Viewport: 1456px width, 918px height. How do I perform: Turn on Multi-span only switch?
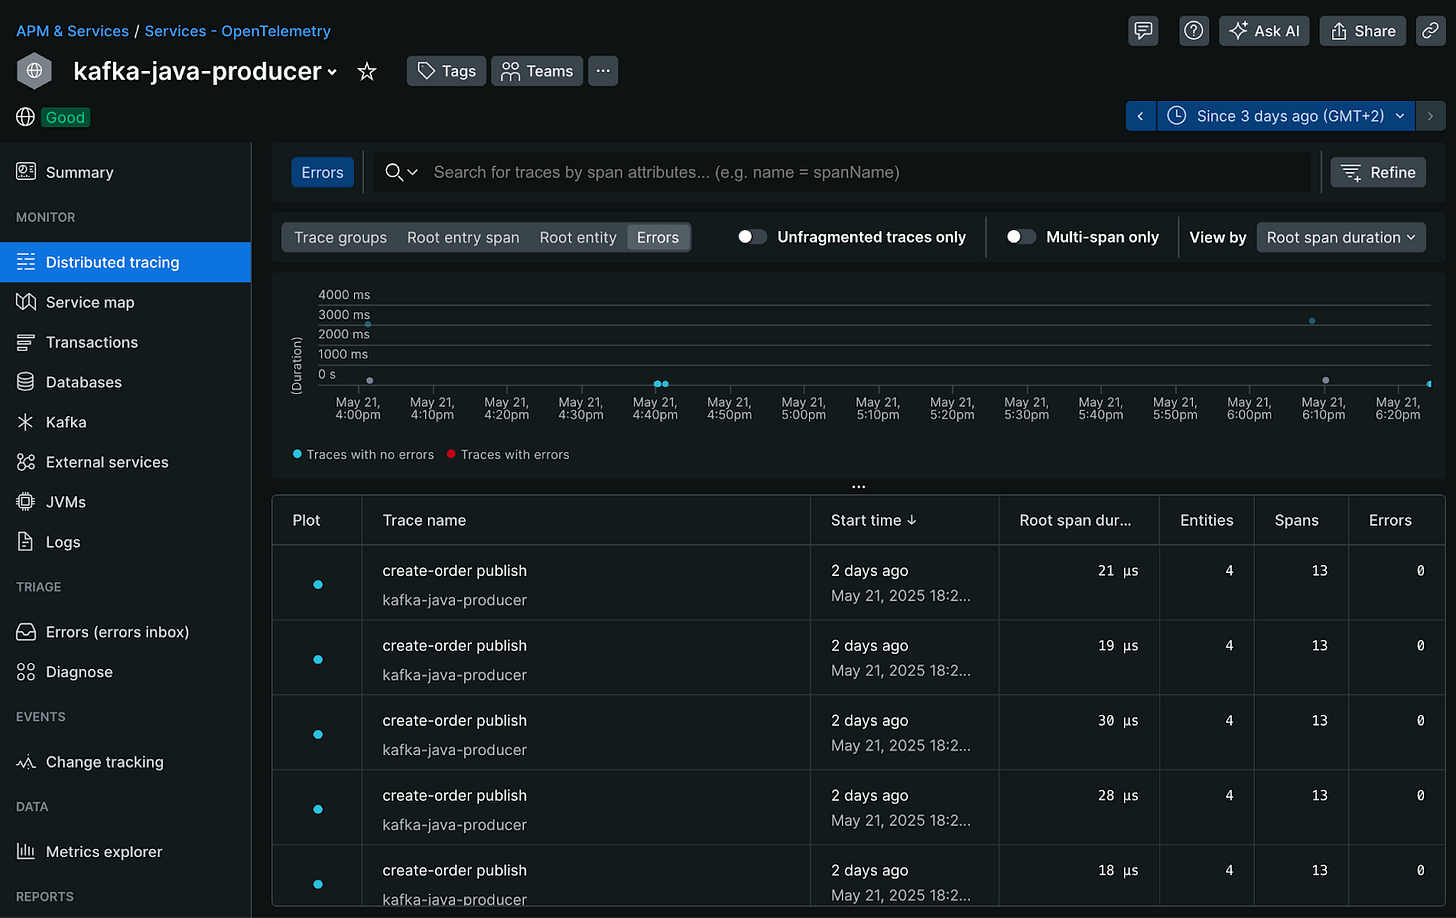pyautogui.click(x=1021, y=237)
